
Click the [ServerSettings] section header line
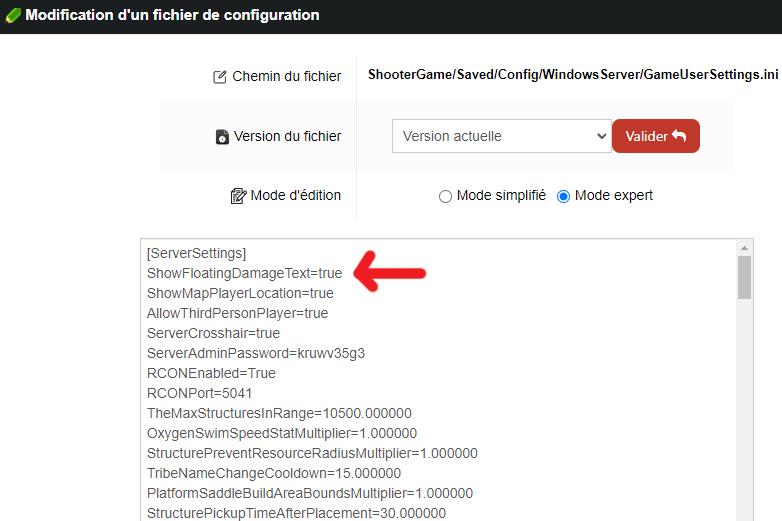point(196,253)
